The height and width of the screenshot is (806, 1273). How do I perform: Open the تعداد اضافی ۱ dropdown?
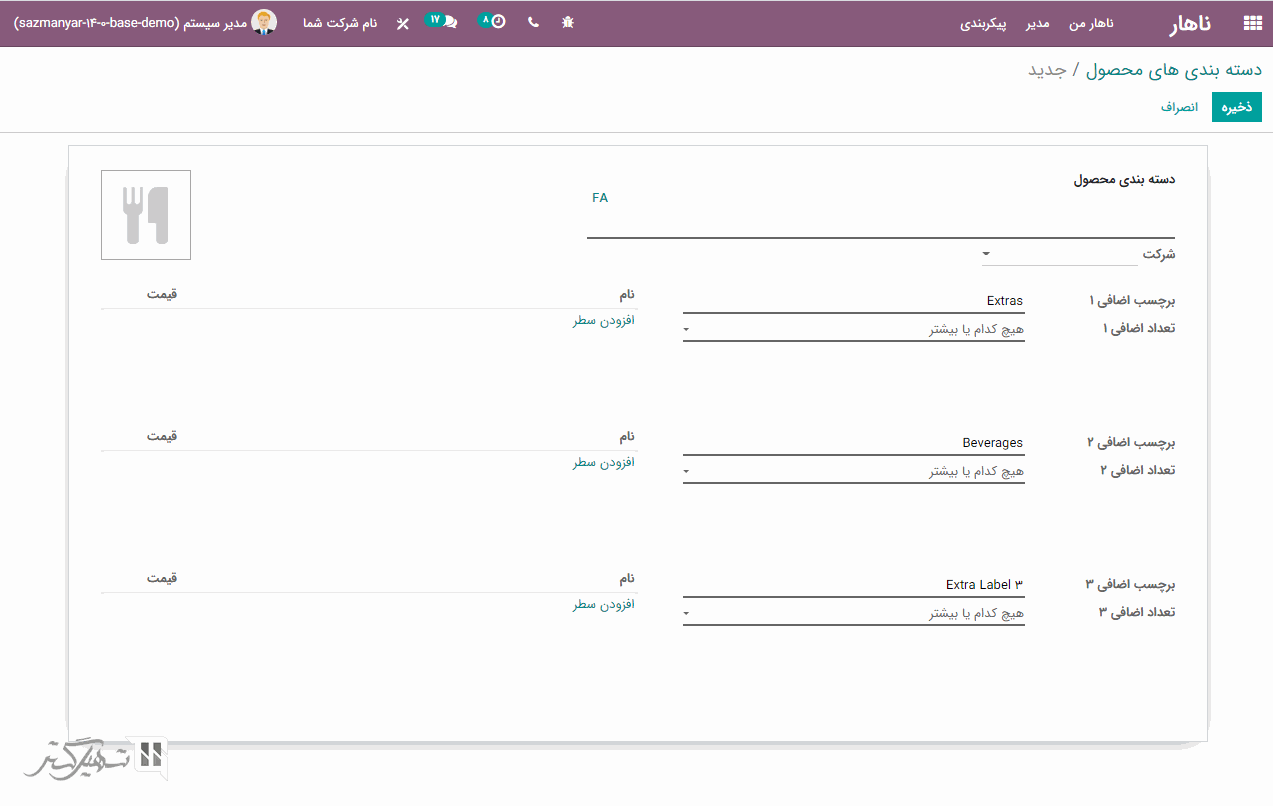tap(853, 329)
